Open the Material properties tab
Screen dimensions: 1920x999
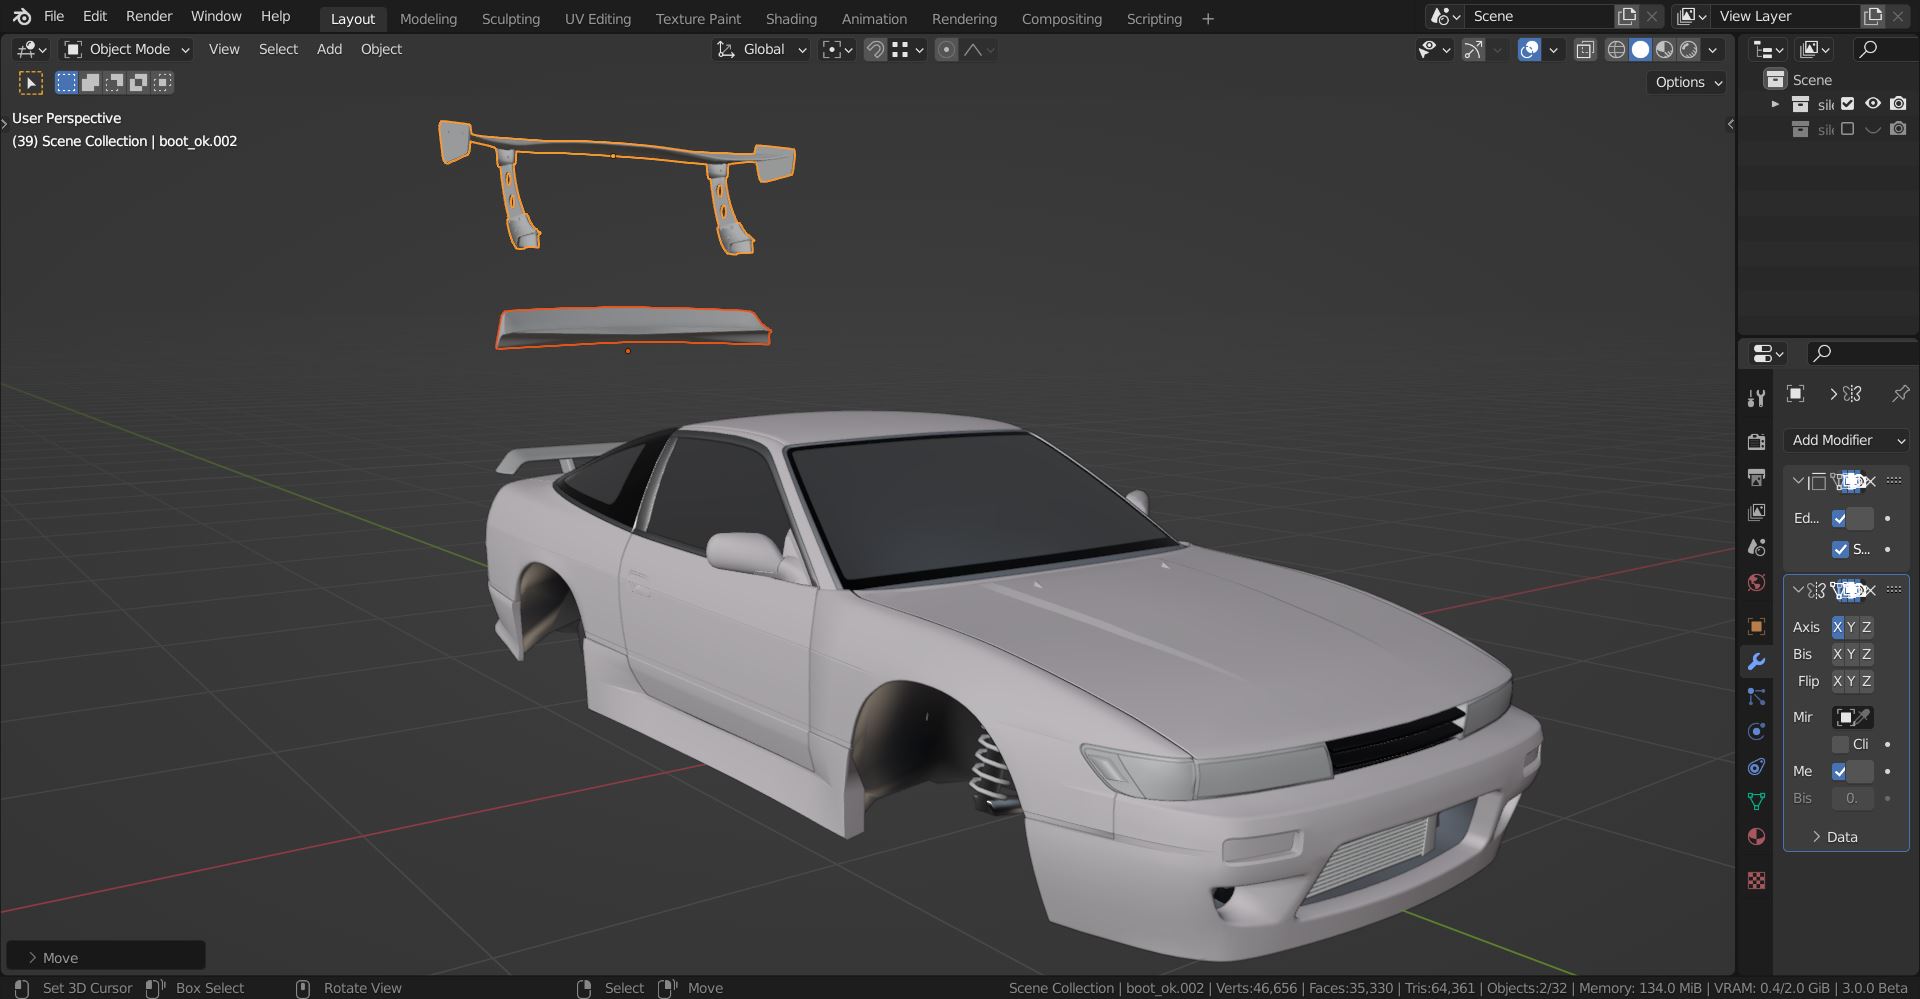pyautogui.click(x=1756, y=836)
